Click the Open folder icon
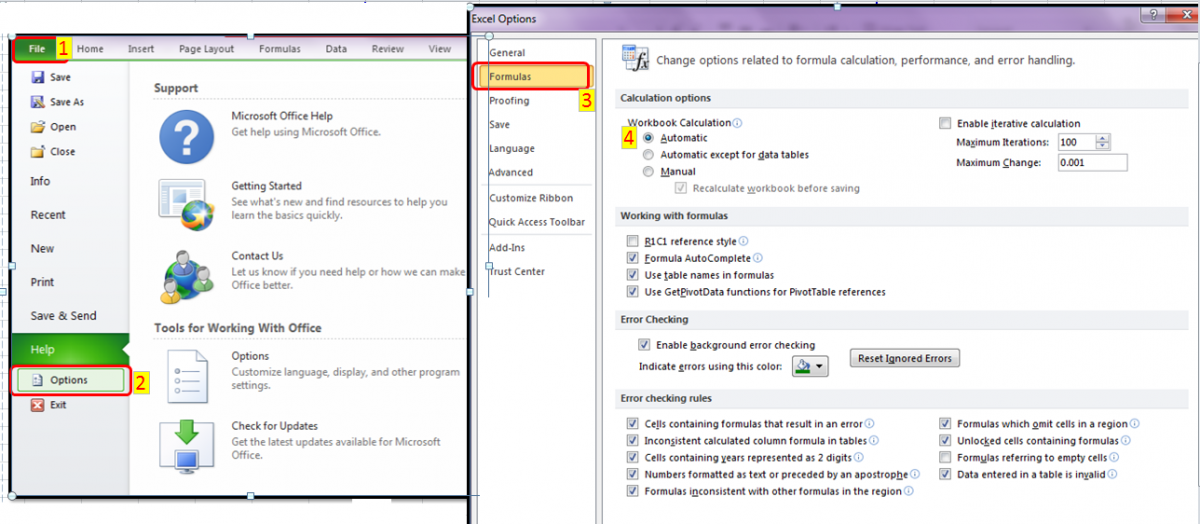Viewport: 1200px width, 524px height. pyautogui.click(x=38, y=127)
